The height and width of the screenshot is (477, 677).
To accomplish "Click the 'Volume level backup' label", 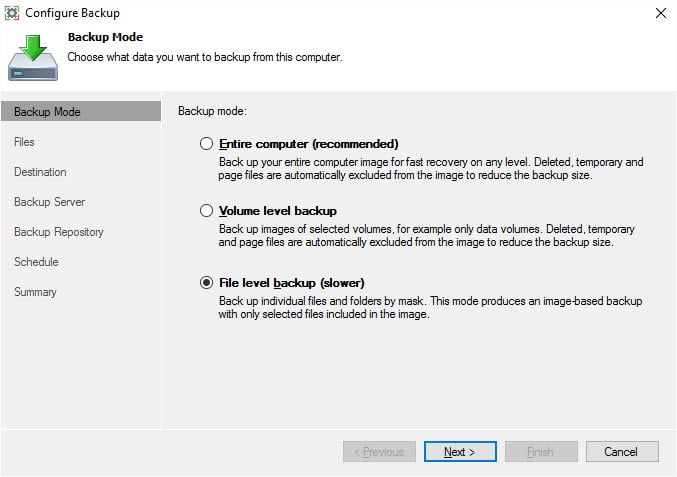I will pyautogui.click(x=278, y=211).
